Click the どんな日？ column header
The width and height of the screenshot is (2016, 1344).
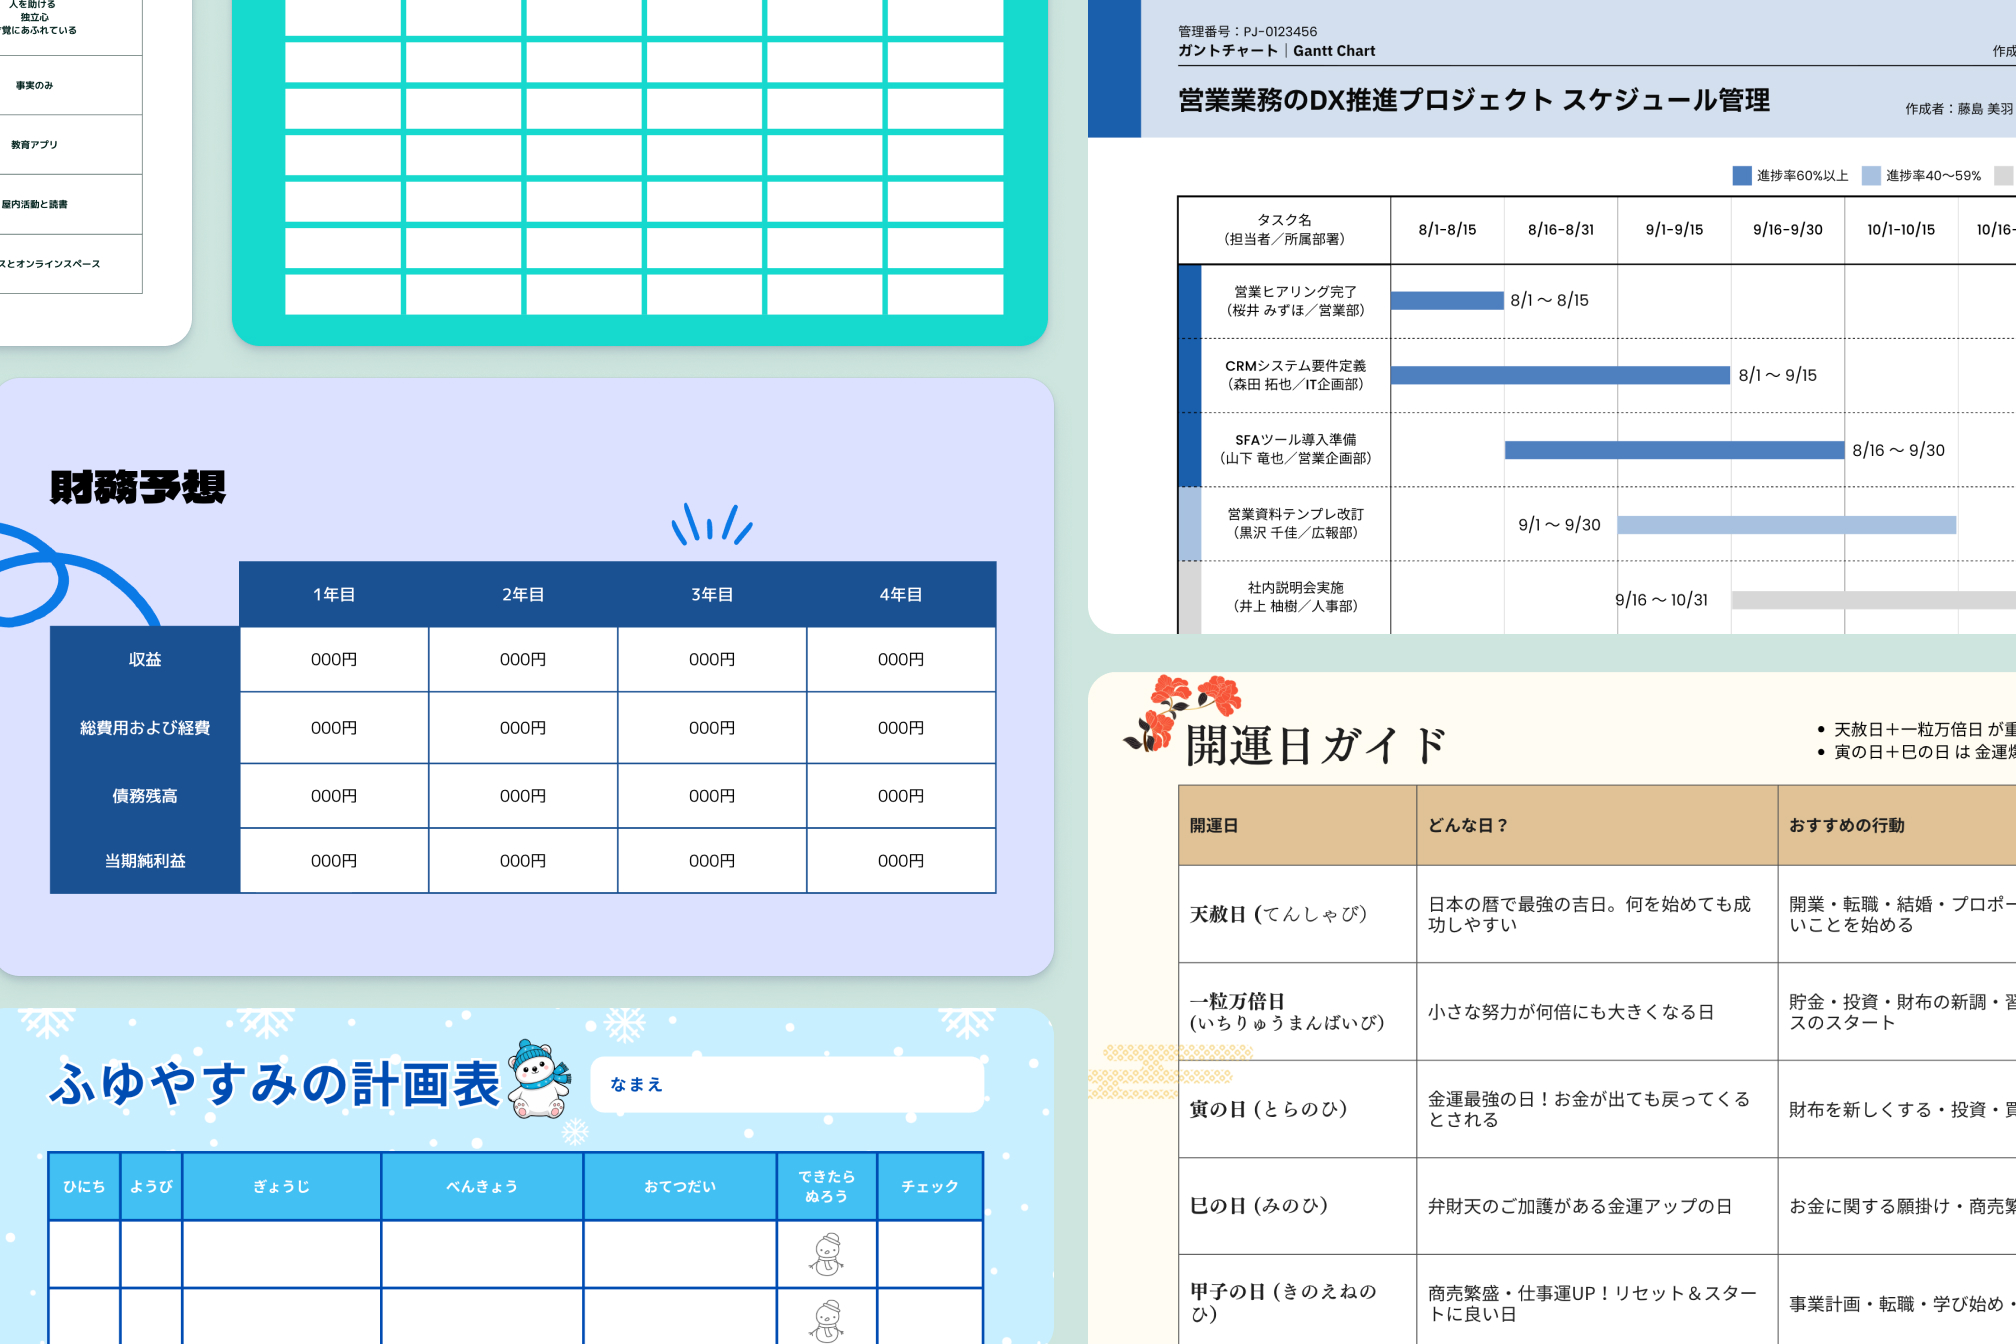coord(1597,825)
